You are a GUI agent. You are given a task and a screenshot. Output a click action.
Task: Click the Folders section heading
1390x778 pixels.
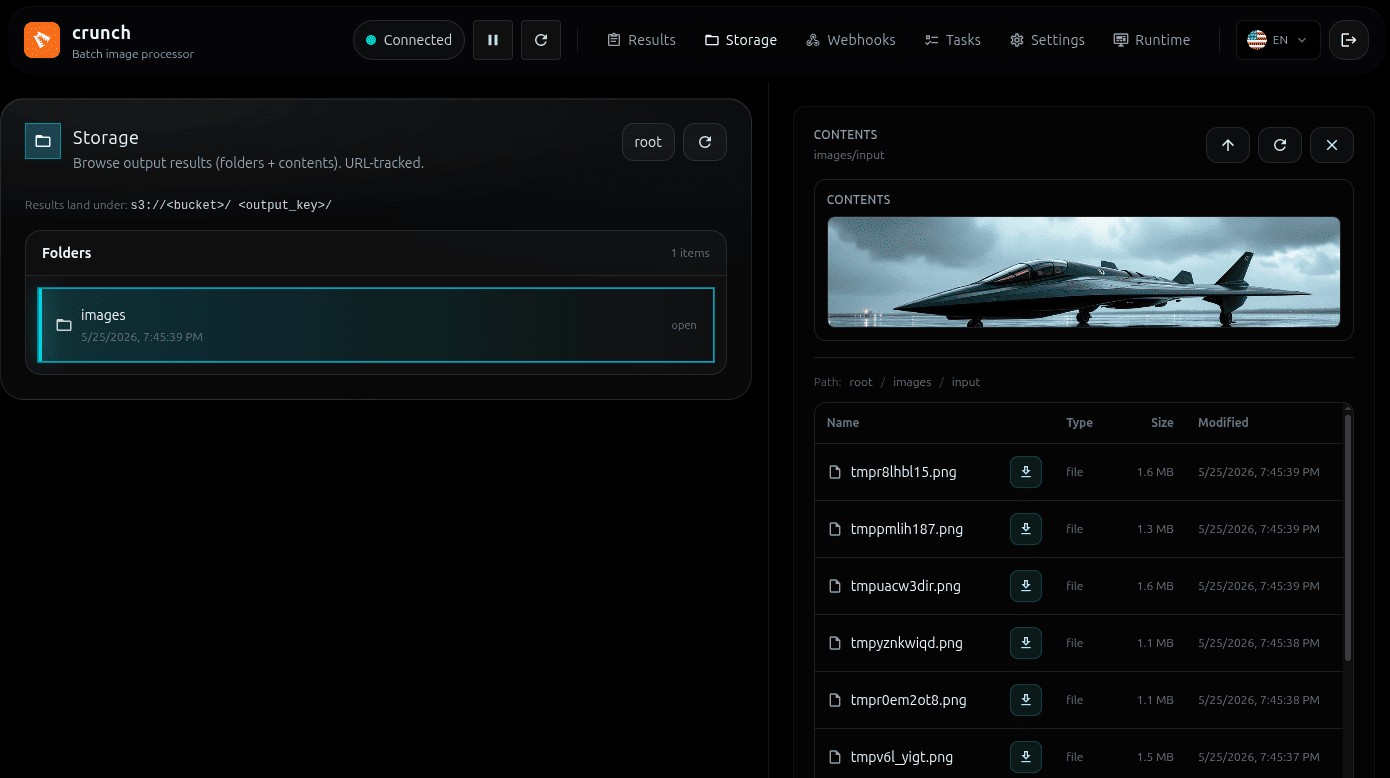tap(67, 253)
